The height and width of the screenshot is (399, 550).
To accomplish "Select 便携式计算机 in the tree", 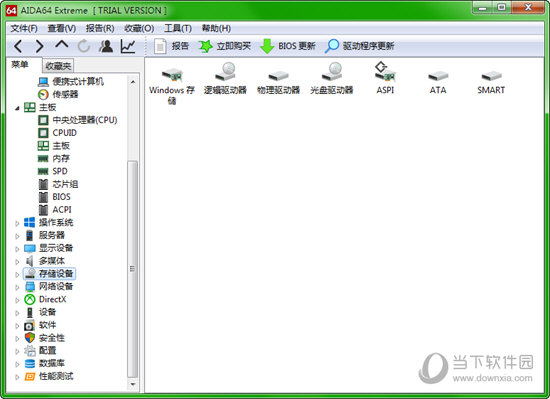I will [x=78, y=82].
